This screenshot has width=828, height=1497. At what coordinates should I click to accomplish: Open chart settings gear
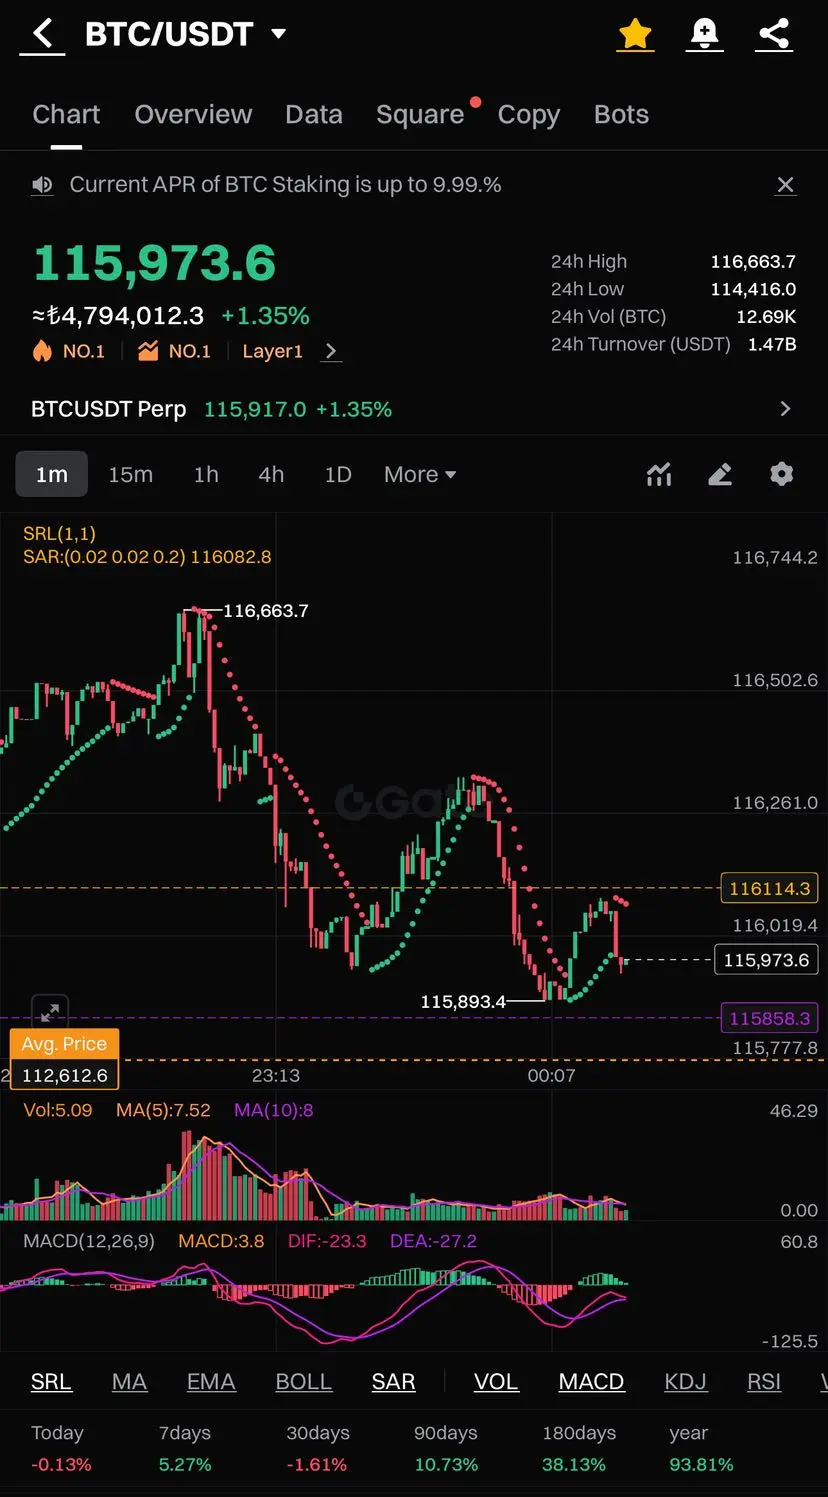coord(781,474)
